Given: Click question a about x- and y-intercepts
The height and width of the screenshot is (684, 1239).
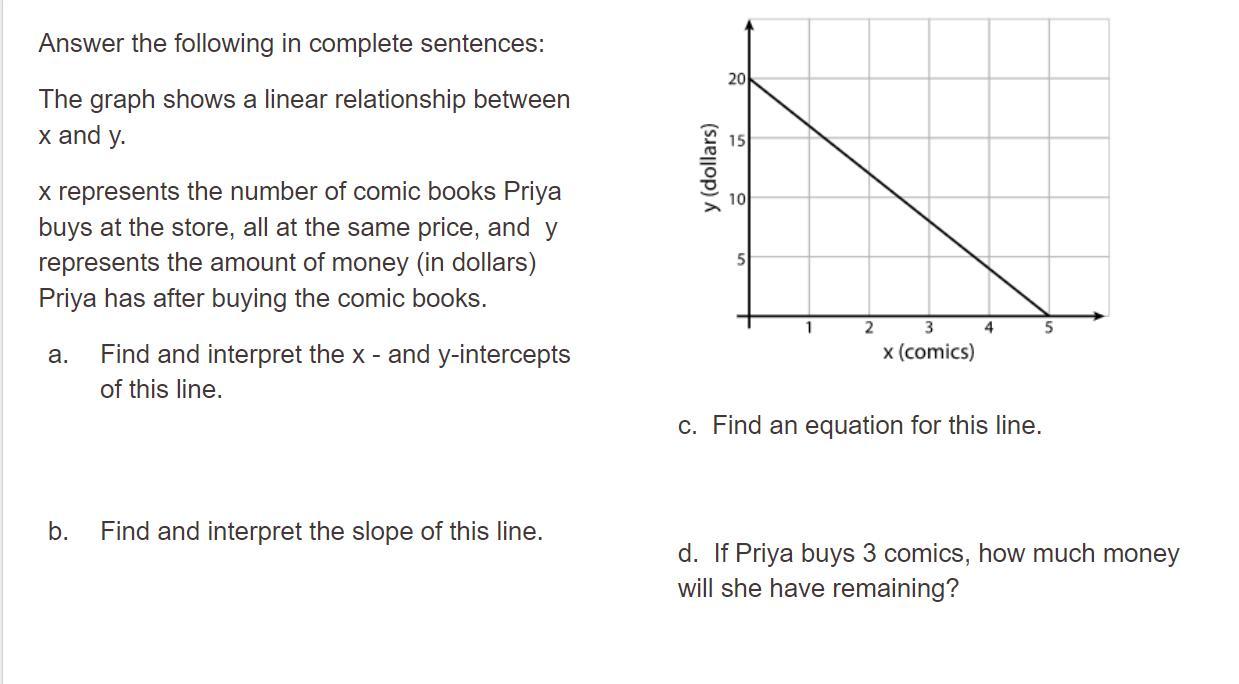Looking at the screenshot, I should (334, 371).
